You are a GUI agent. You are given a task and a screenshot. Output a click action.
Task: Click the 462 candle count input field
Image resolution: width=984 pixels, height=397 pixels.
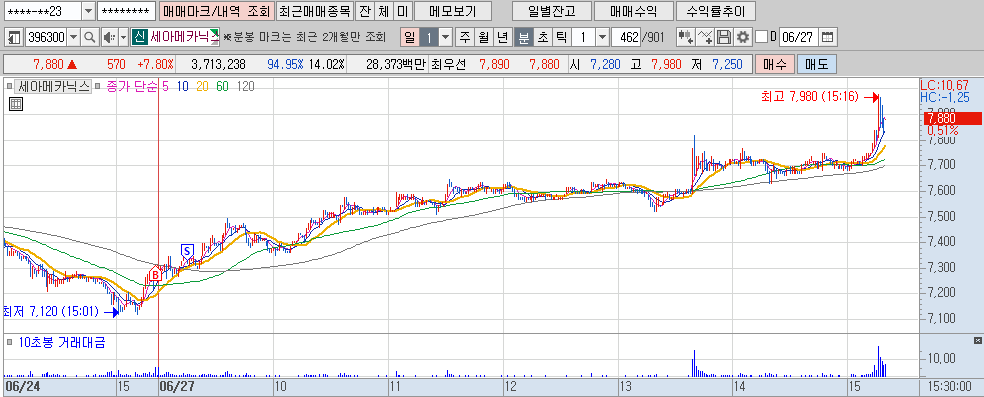626,37
